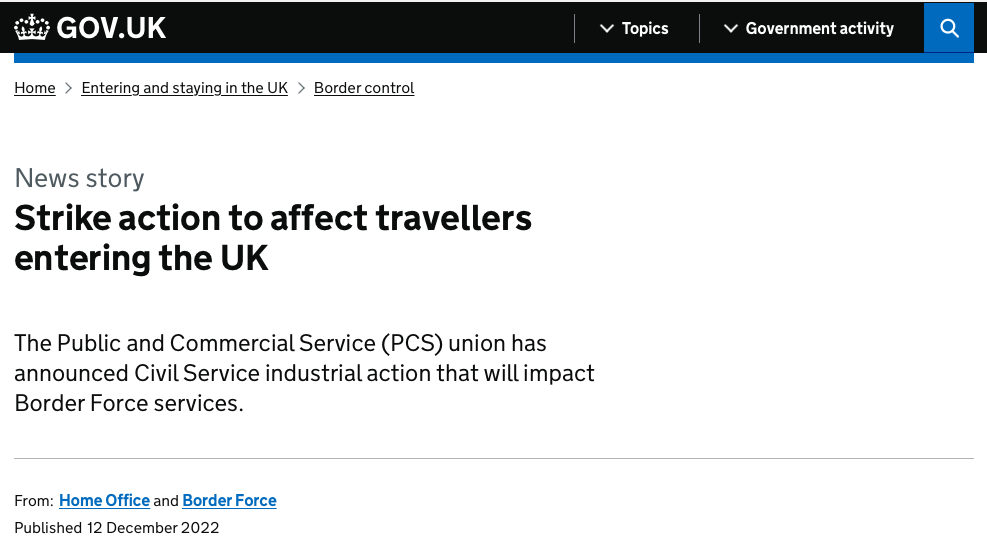Screen dimensions: 987x555
Task: Click the From: label text
Action: [x=34, y=501]
